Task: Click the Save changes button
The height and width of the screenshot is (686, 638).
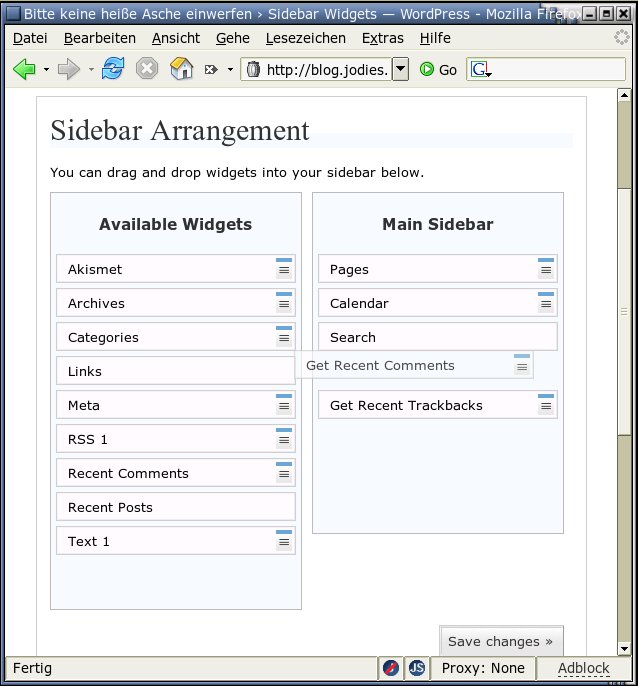Action: pos(500,641)
